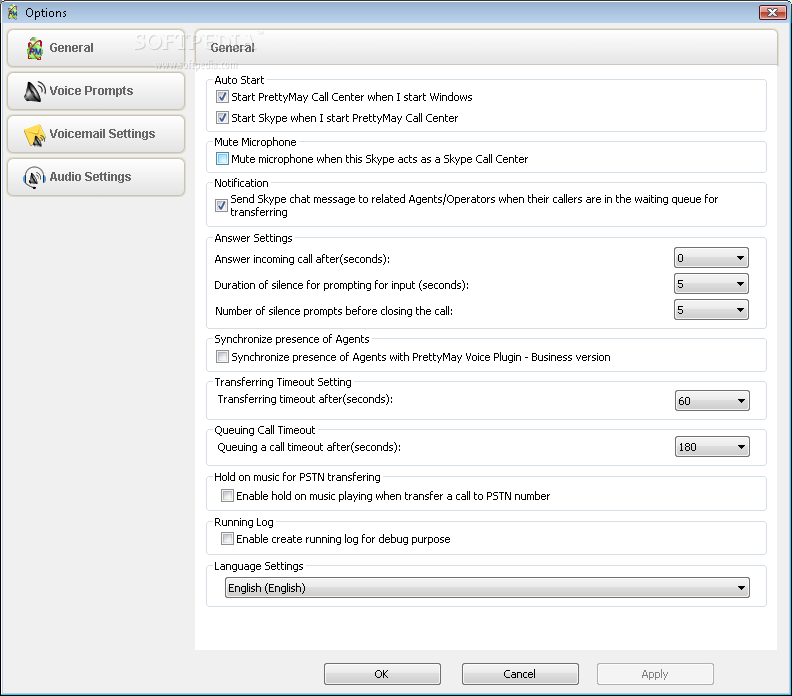Switch to Voicemail Settings tab
This screenshot has height=696, width=792.
(x=96, y=134)
